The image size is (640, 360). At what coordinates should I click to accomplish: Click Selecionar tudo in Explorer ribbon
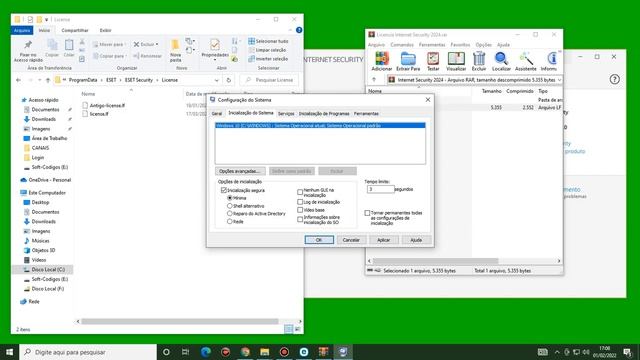pos(268,41)
